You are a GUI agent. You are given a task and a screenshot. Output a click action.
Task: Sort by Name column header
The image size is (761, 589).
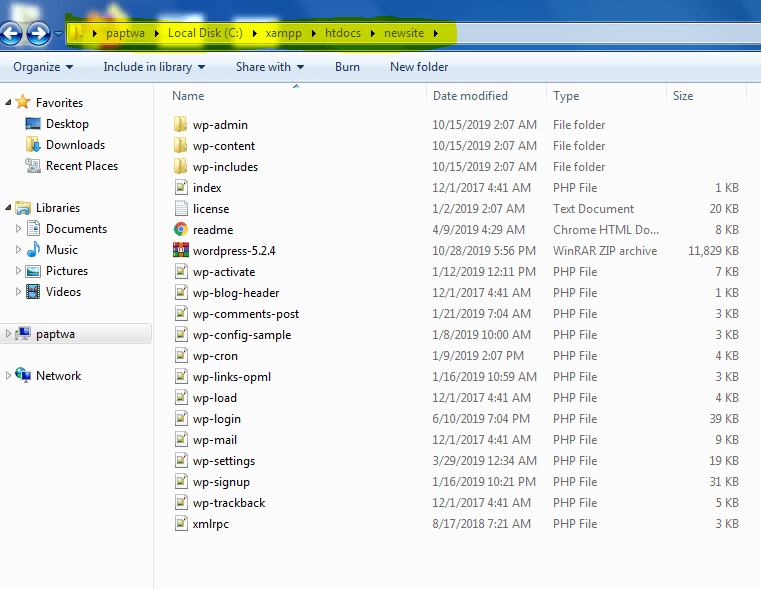[188, 96]
